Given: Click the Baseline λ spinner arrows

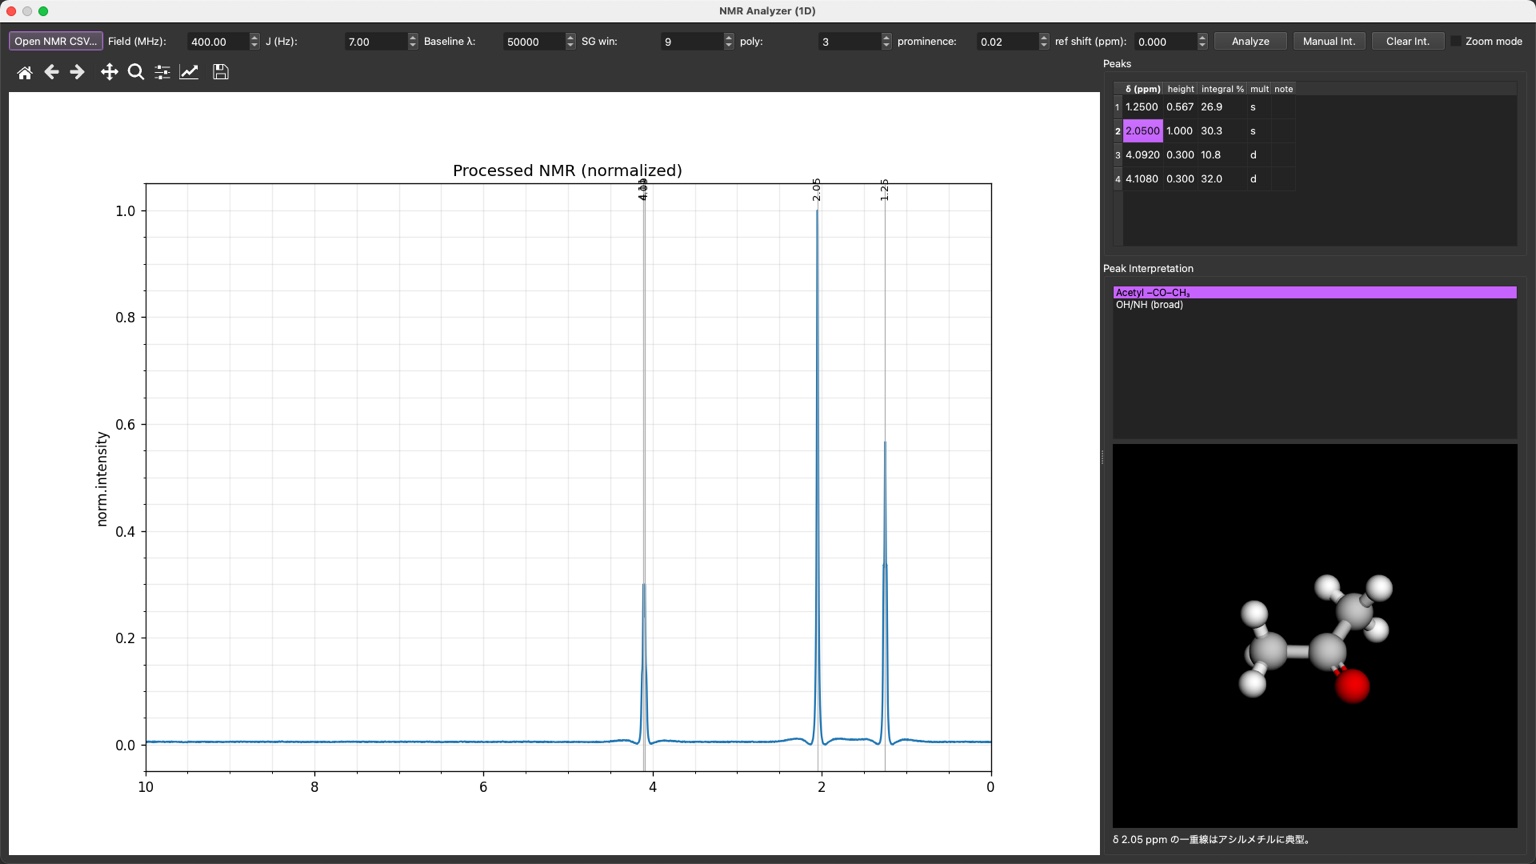Looking at the screenshot, I should [570, 41].
